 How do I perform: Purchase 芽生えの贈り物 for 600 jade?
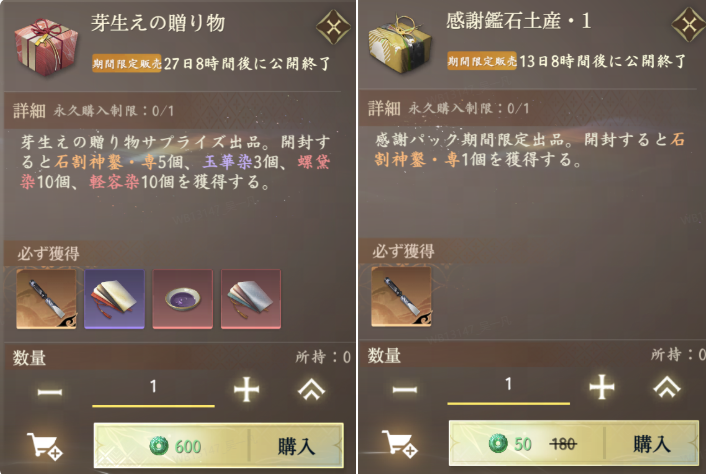[x=218, y=445]
